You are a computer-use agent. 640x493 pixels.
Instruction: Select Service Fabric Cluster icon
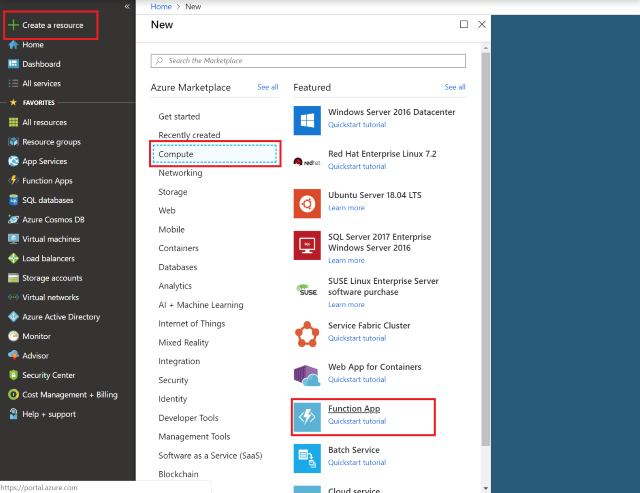coord(307,334)
